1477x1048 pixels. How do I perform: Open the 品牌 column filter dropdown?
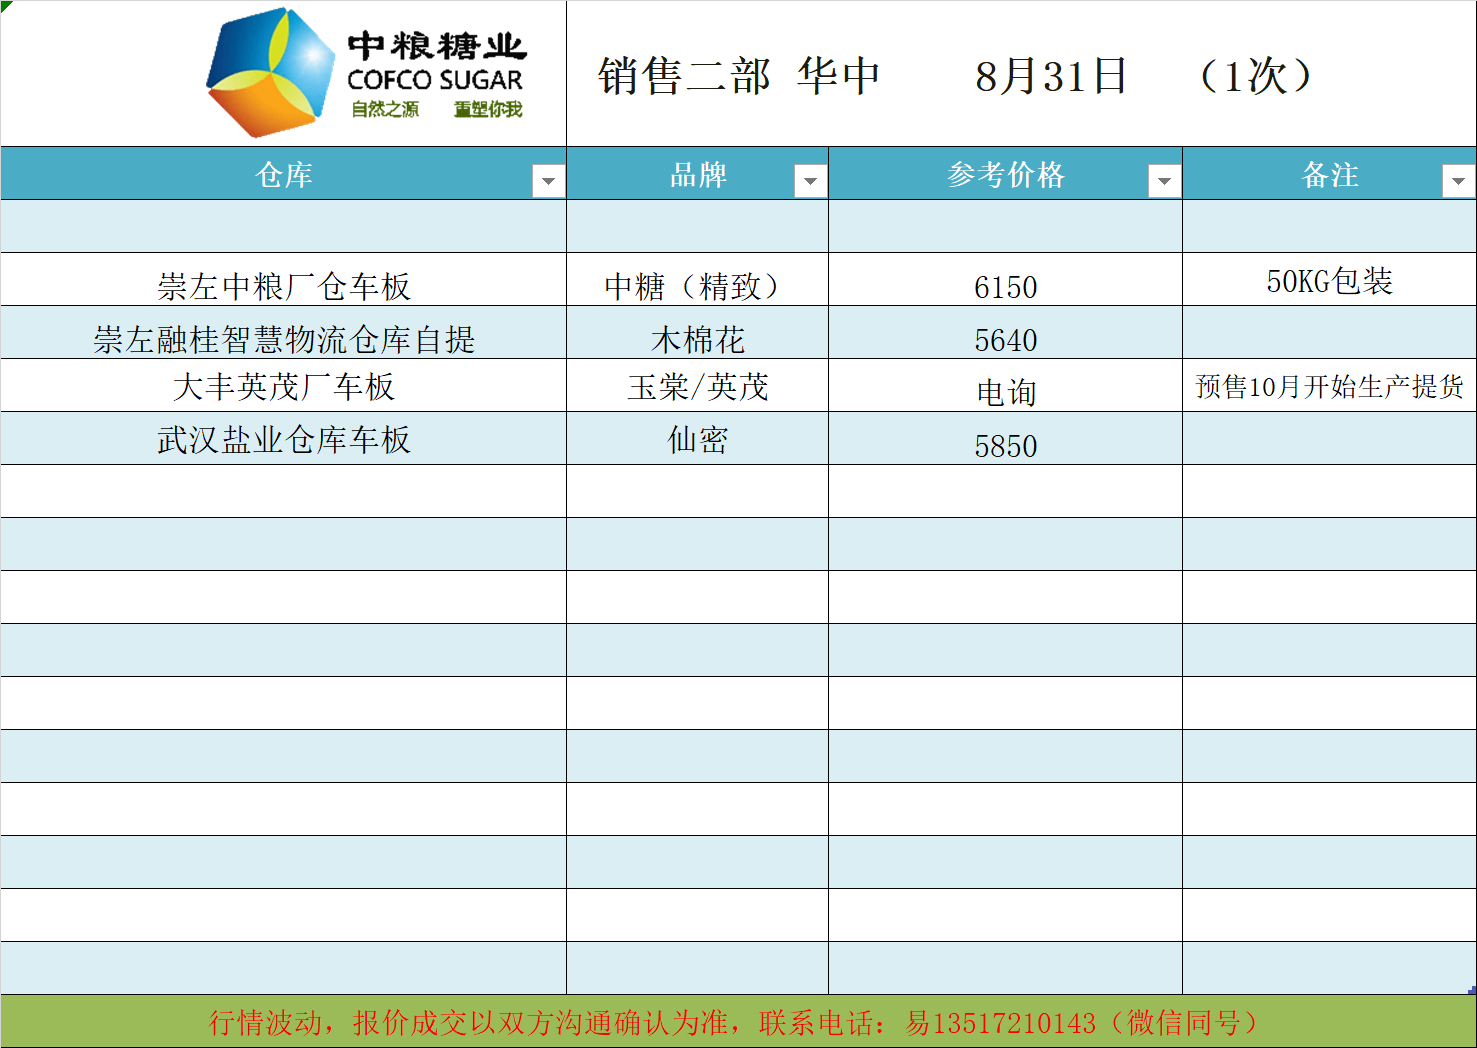tap(809, 181)
